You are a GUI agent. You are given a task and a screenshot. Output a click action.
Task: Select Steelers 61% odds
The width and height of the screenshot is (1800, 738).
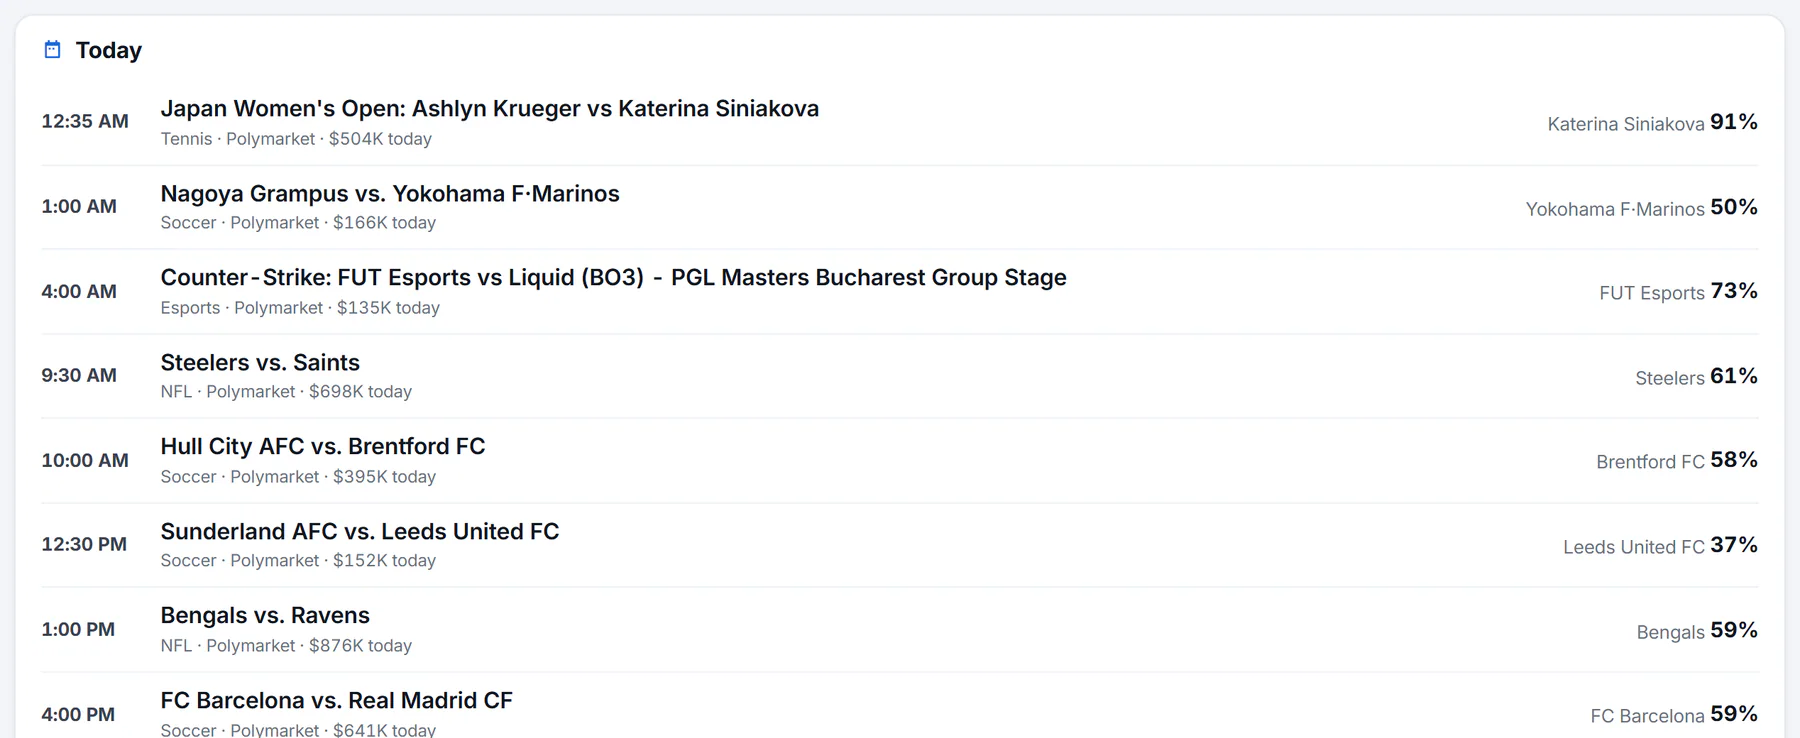[1696, 376]
